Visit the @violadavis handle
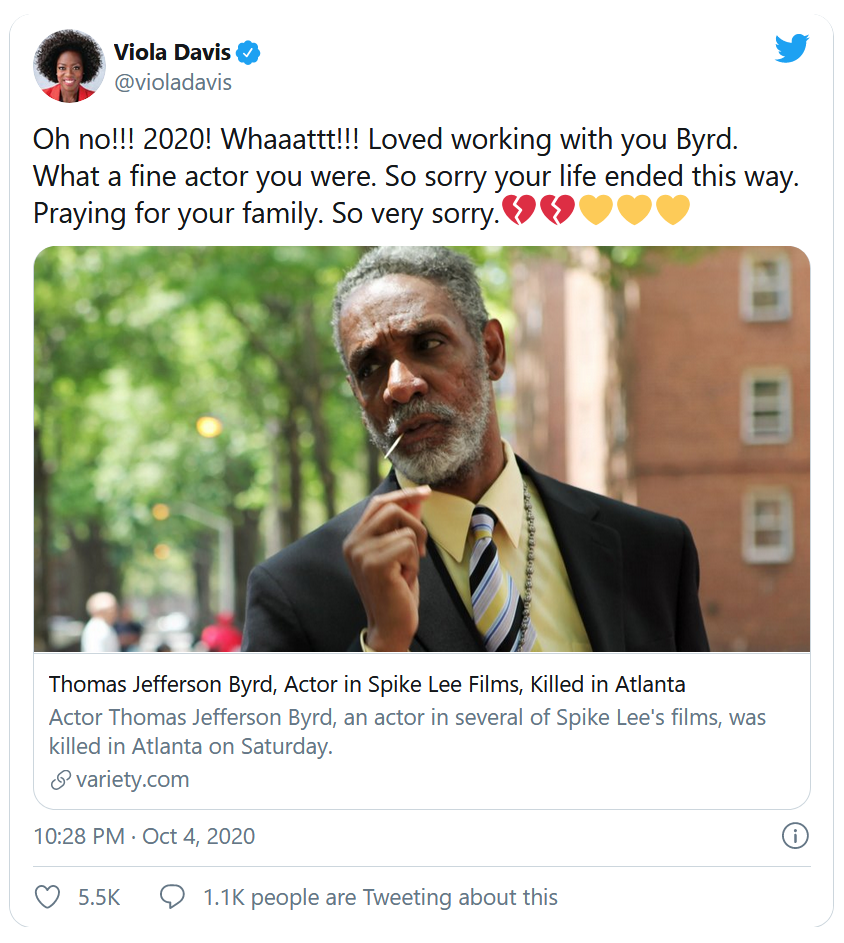The height and width of the screenshot is (943, 844). point(172,83)
